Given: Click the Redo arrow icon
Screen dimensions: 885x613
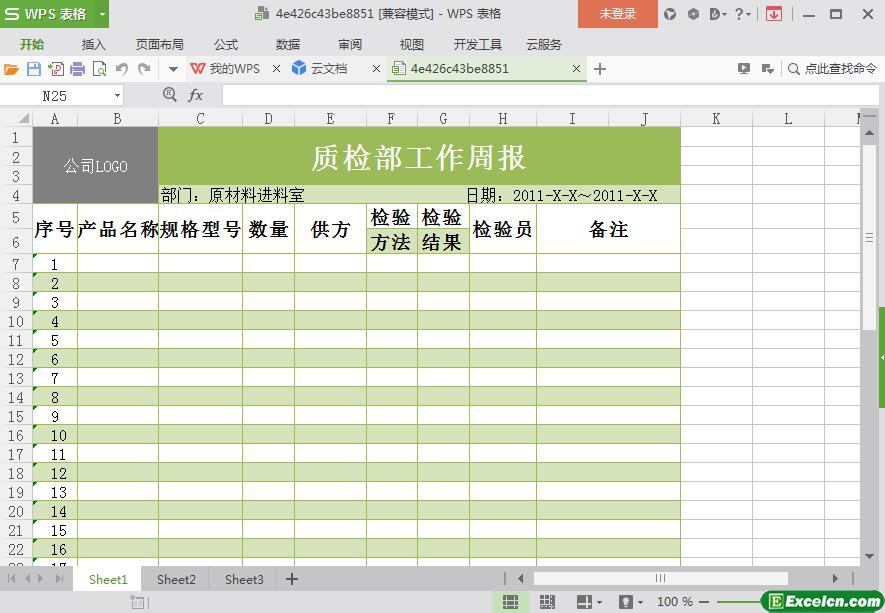Looking at the screenshot, I should coord(144,69).
